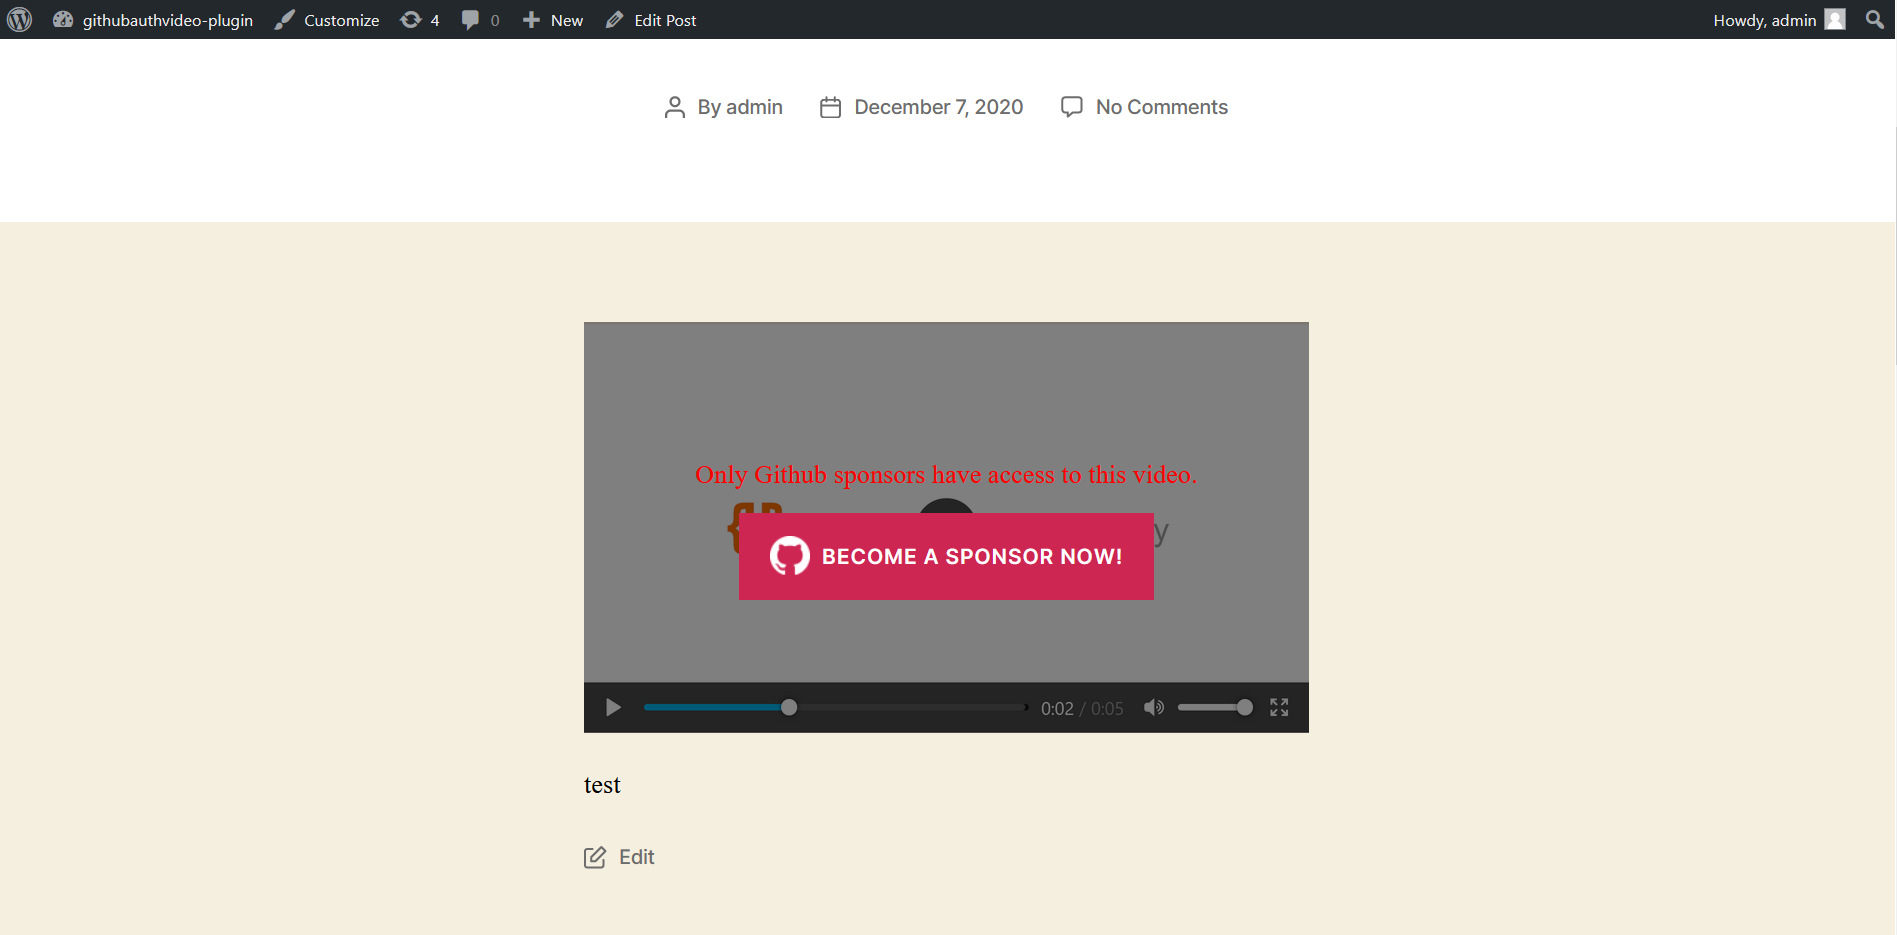Click the plus icon beside New
Screen dimensions: 1897x935
click(x=532, y=20)
